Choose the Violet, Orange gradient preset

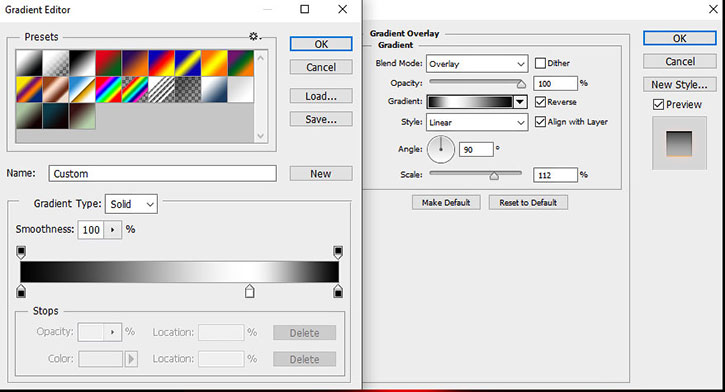(x=135, y=63)
